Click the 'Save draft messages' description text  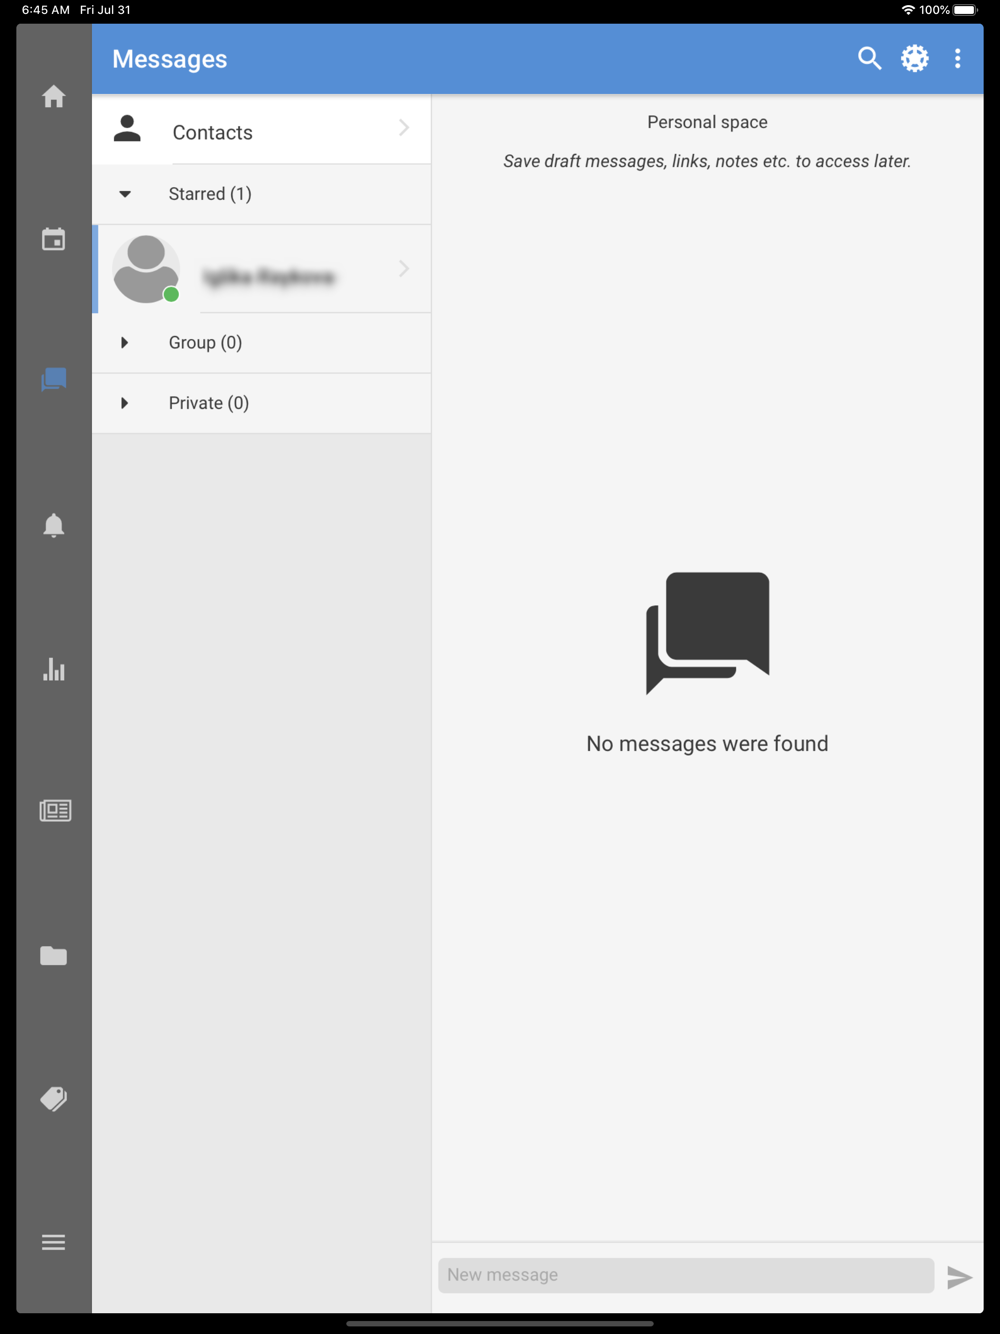[707, 161]
